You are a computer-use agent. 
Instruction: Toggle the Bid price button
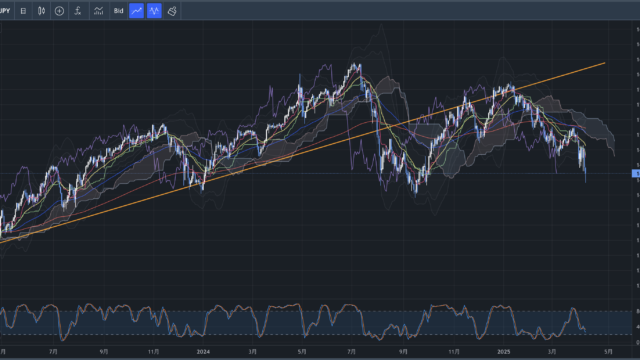[x=118, y=11]
